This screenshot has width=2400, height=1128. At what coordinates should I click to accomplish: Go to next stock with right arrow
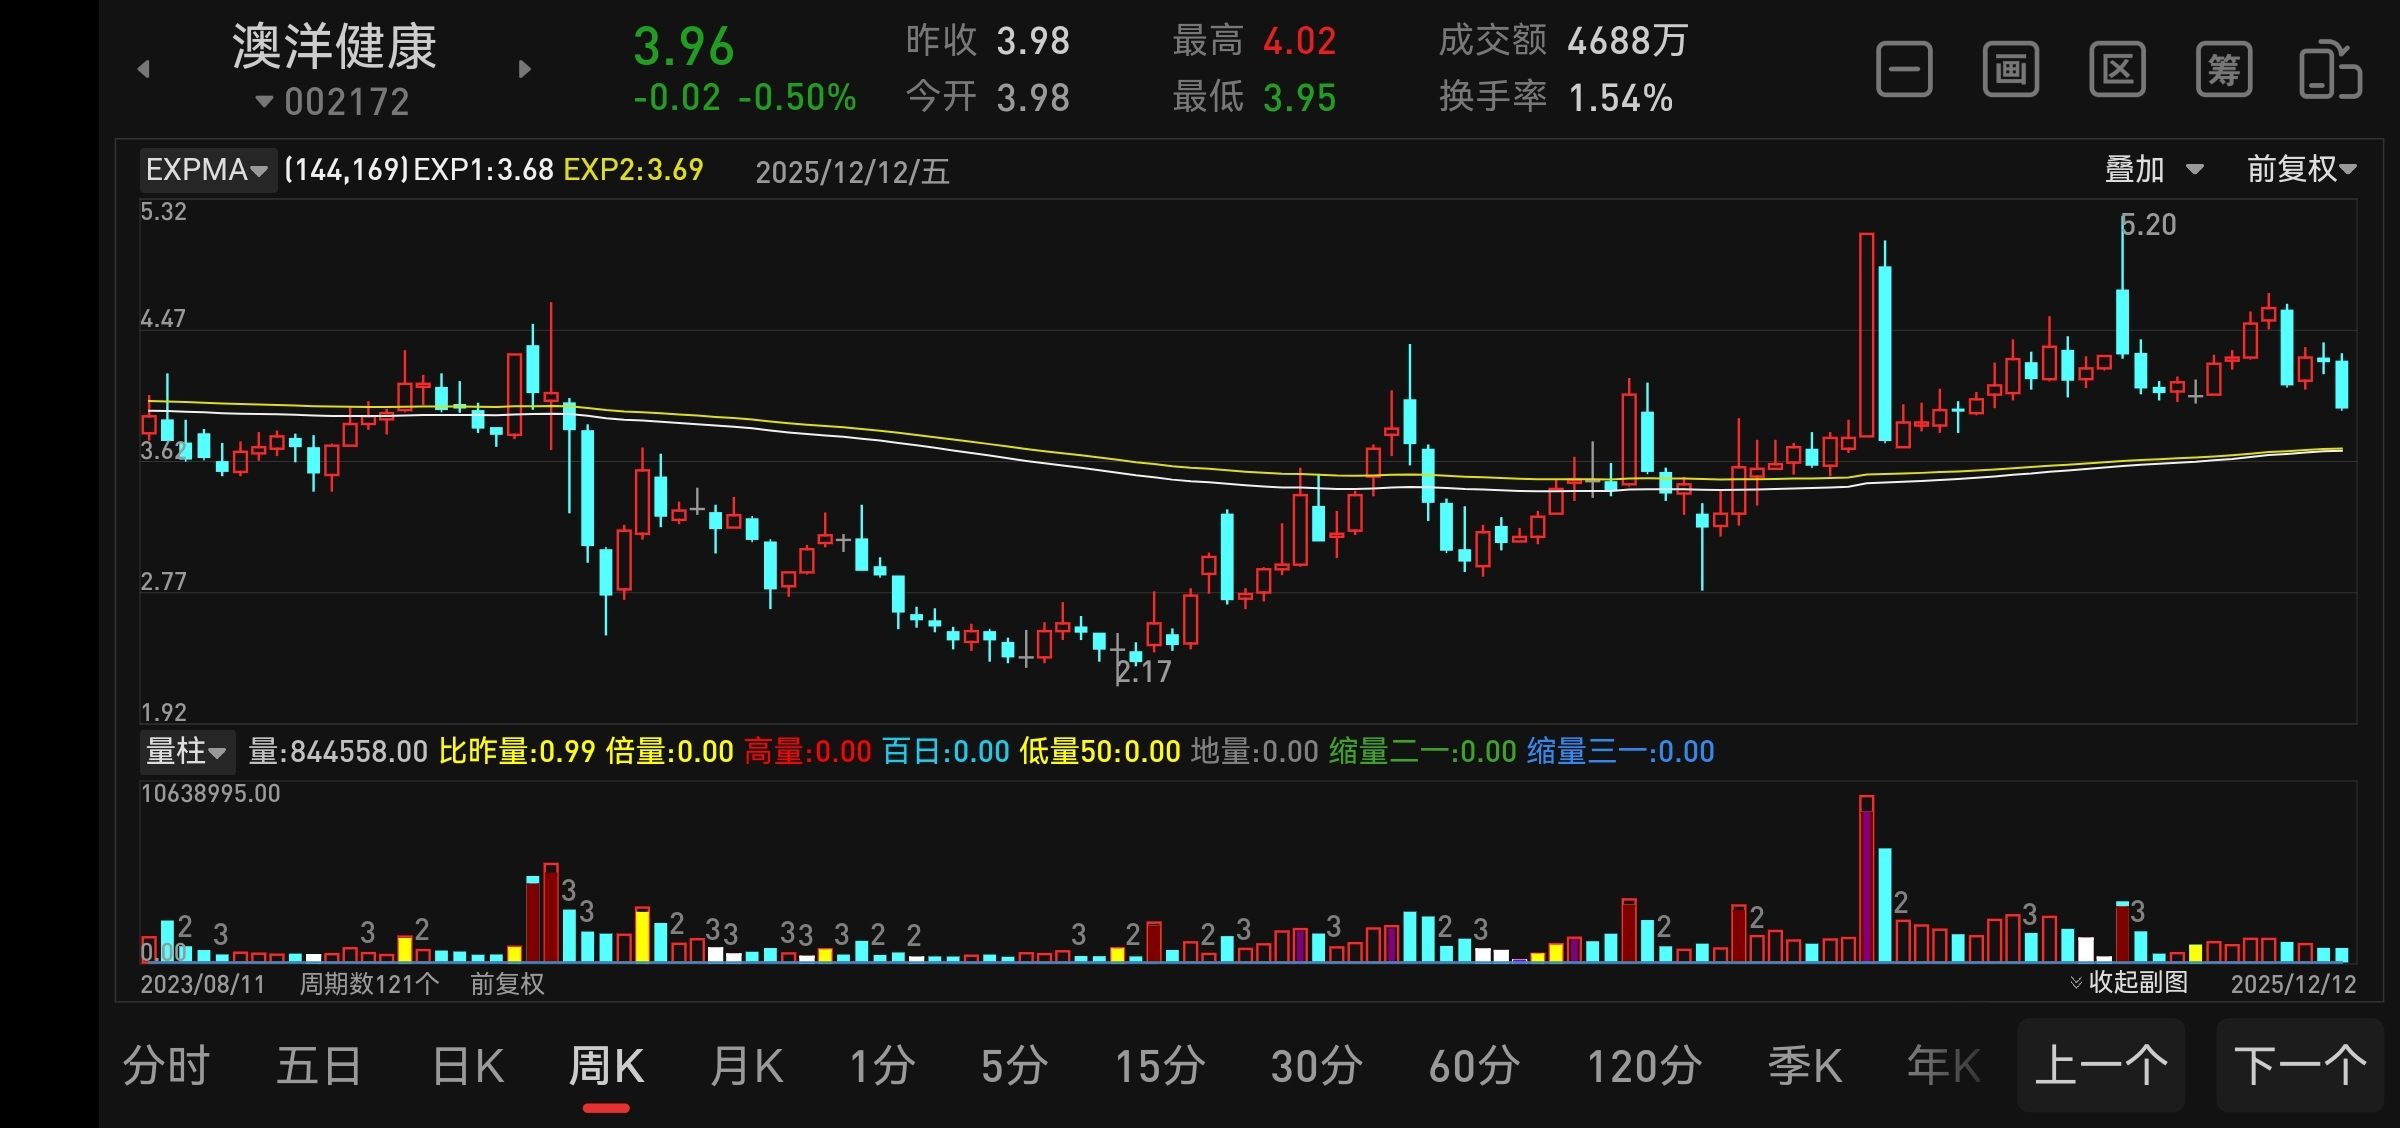pyautogui.click(x=525, y=69)
